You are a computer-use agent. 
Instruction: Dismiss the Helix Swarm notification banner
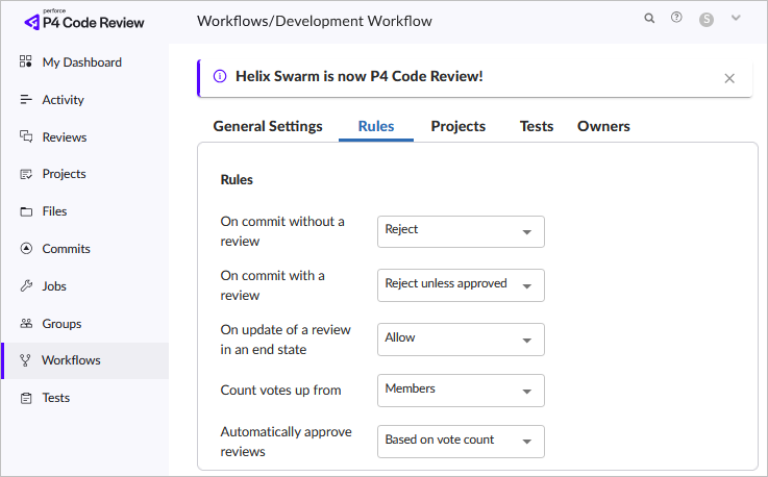[x=729, y=78]
